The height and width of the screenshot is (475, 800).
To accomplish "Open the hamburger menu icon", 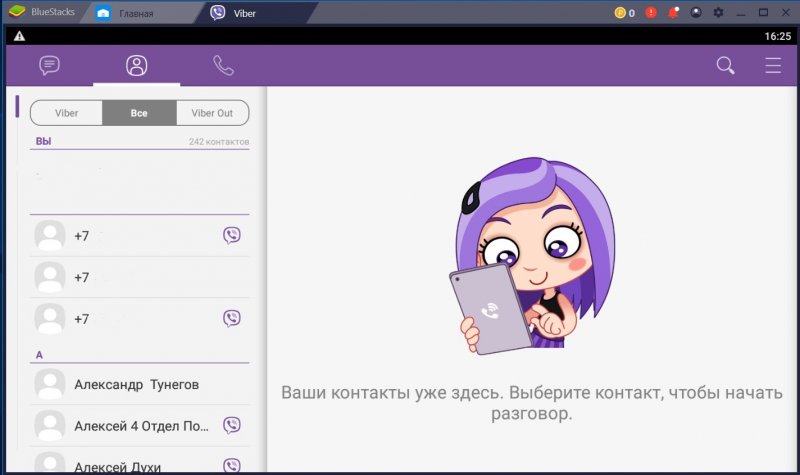I will (x=773, y=65).
